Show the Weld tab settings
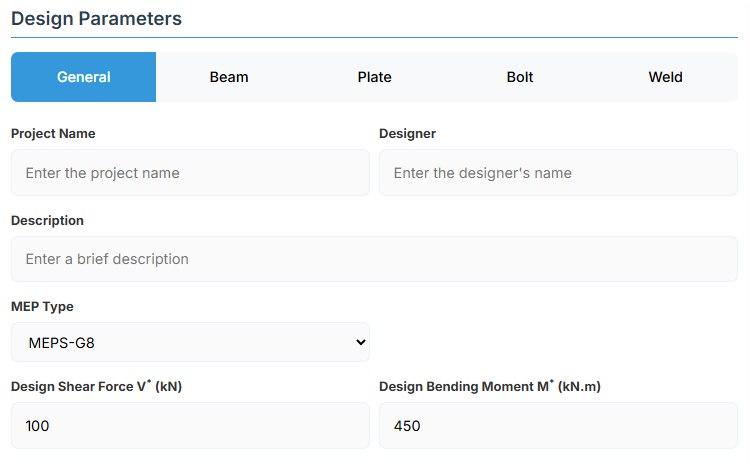Image resolution: width=750 pixels, height=464 pixels. pos(665,77)
